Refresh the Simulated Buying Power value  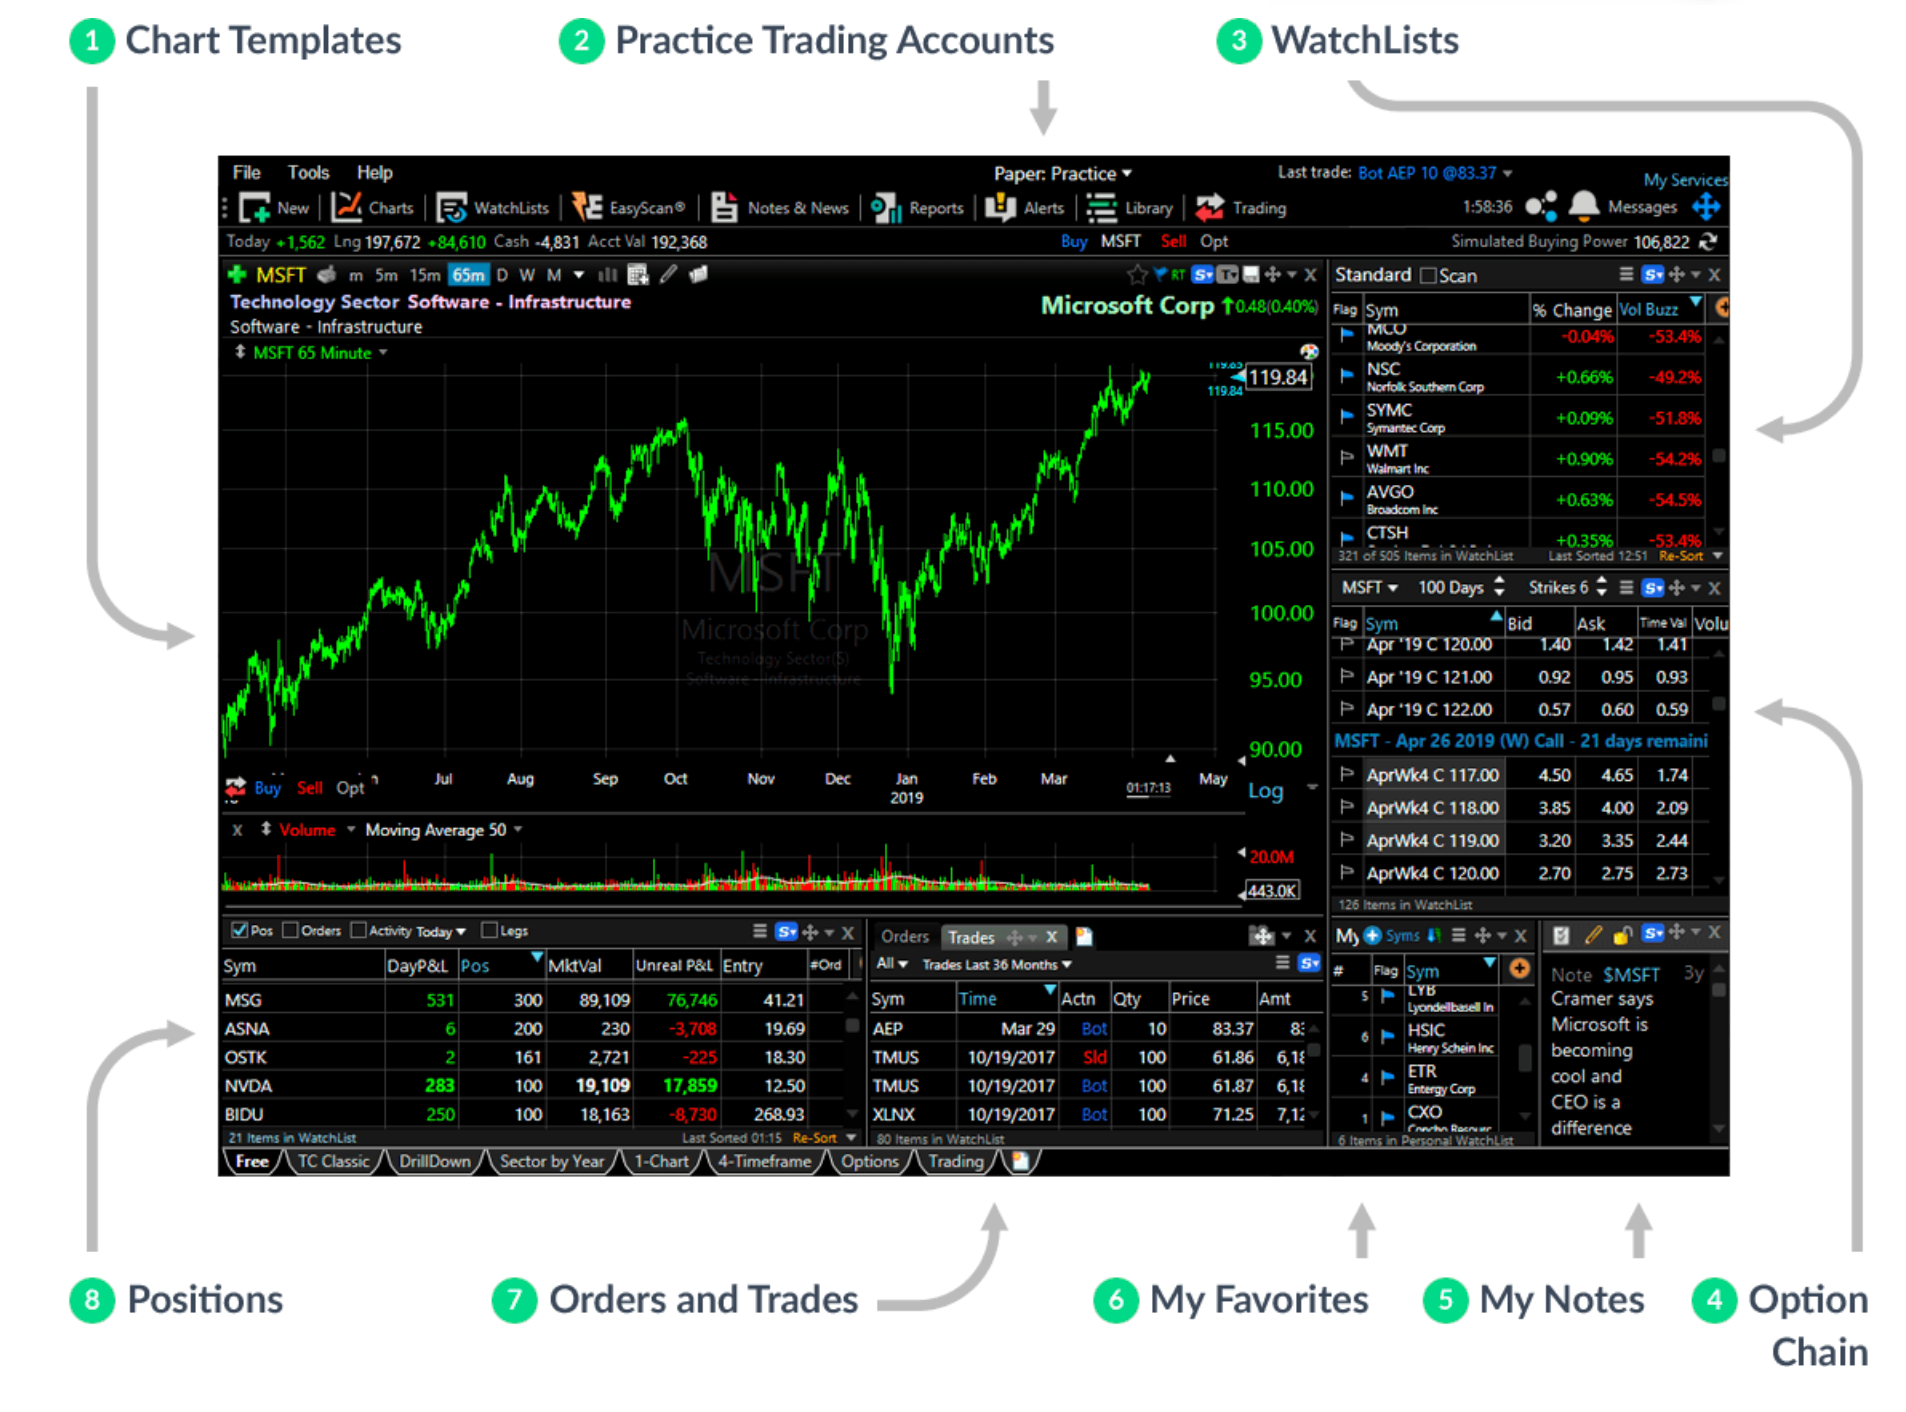pos(1708,242)
